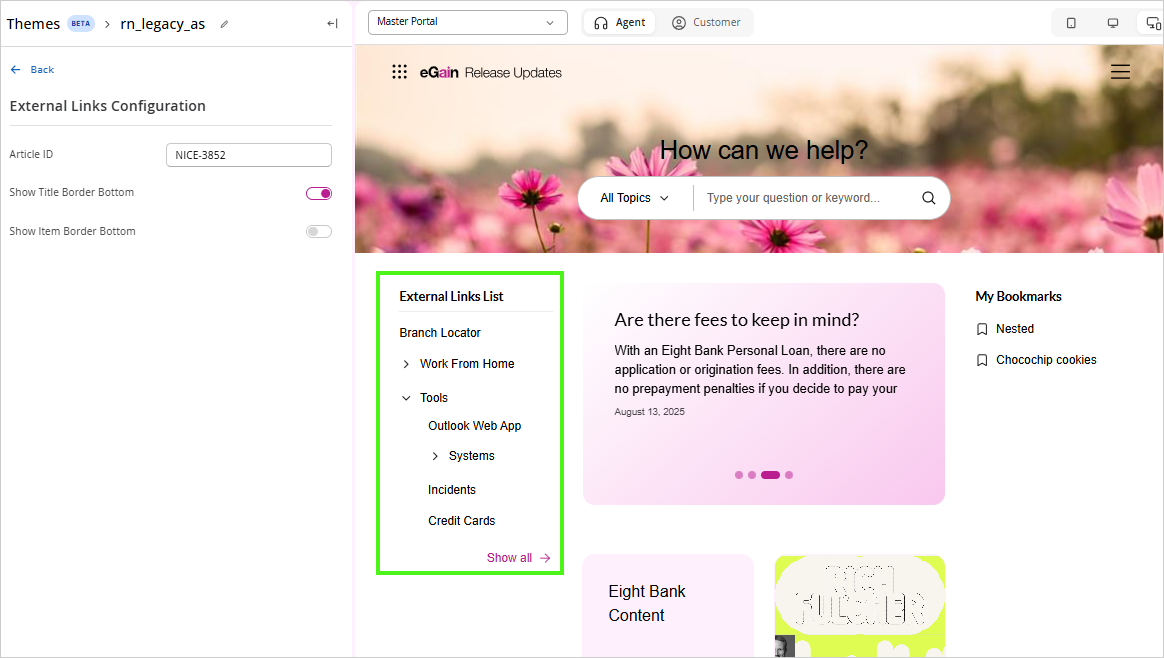
Task: Click the eGain logo
Action: 440,71
